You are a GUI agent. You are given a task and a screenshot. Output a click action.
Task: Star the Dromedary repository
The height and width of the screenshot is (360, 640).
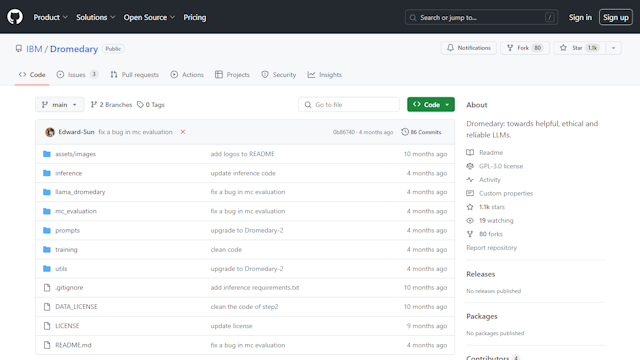(x=580, y=48)
